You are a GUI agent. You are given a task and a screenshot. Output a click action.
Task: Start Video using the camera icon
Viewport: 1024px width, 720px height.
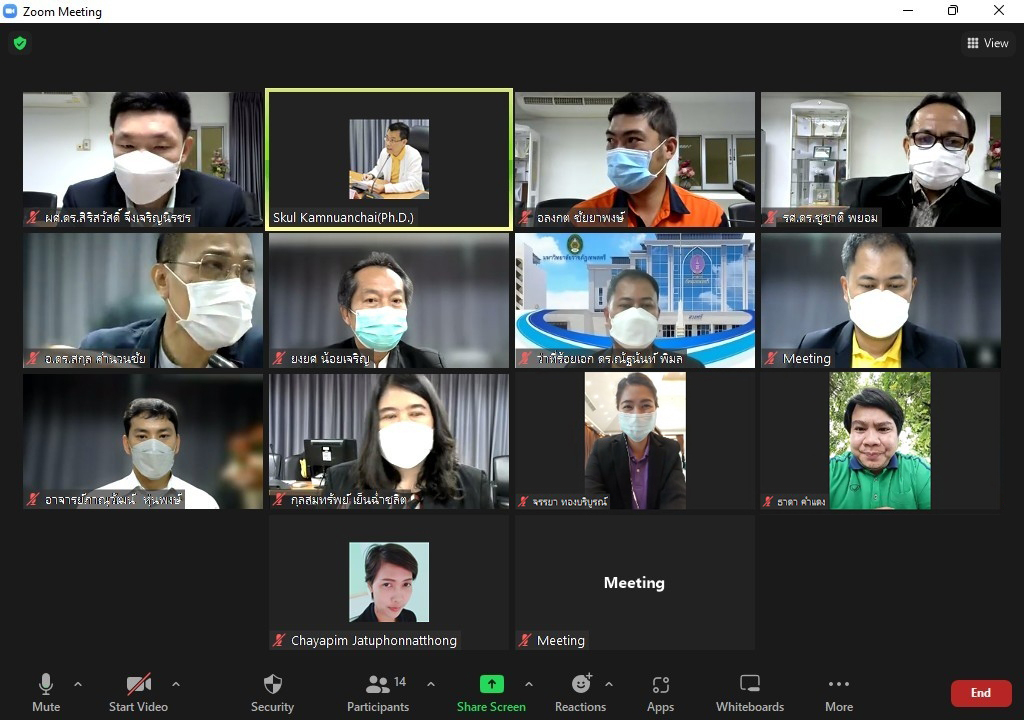138,683
